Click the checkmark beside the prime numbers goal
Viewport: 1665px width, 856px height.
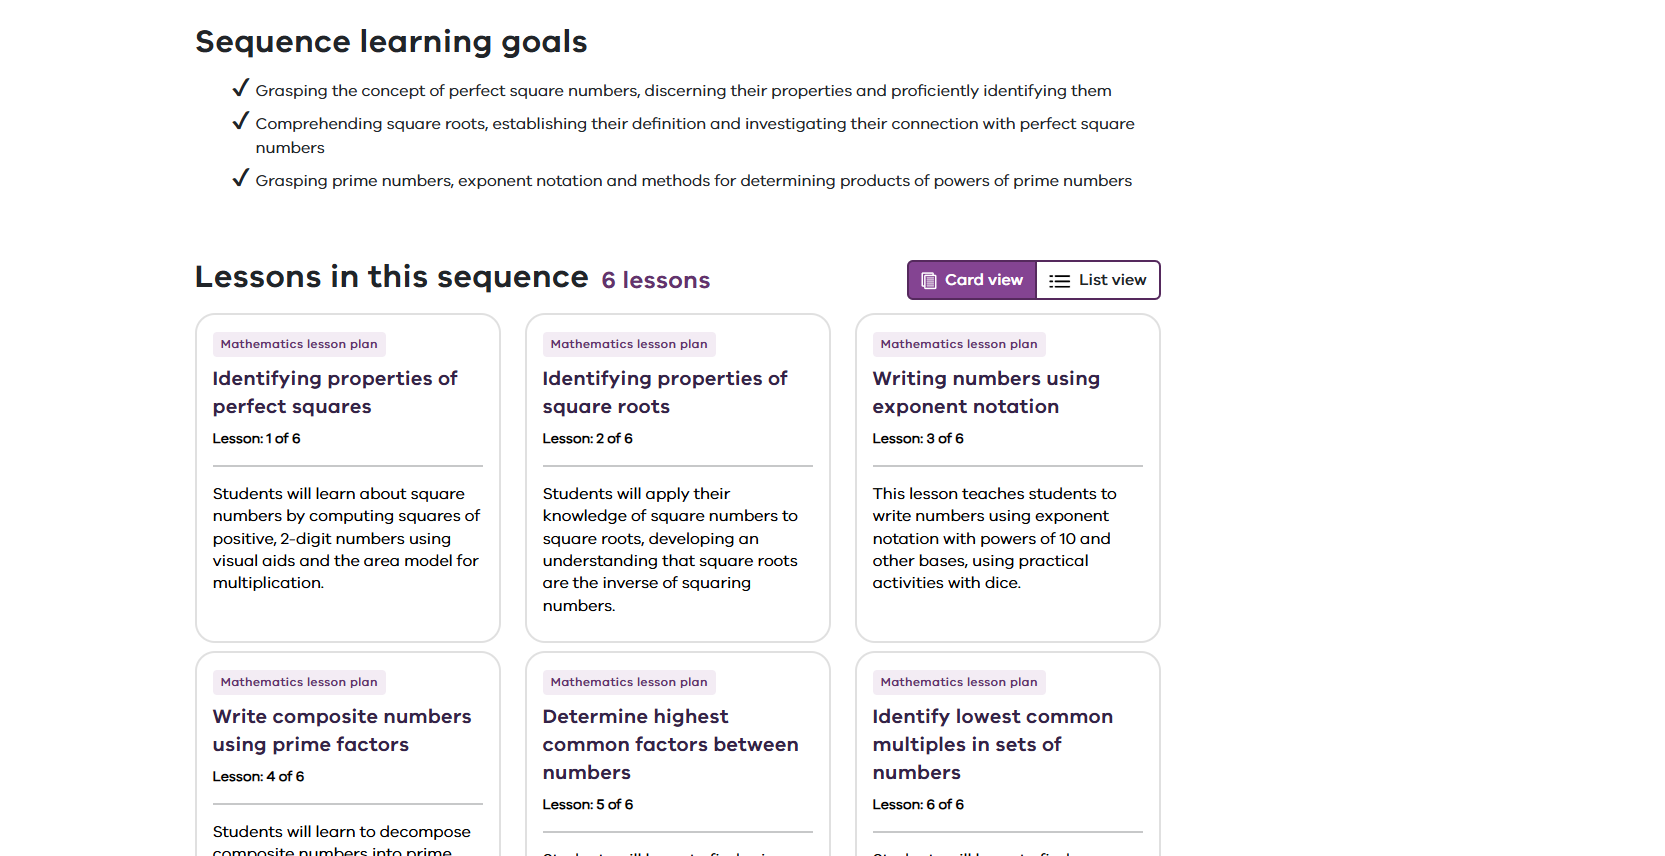(x=240, y=179)
